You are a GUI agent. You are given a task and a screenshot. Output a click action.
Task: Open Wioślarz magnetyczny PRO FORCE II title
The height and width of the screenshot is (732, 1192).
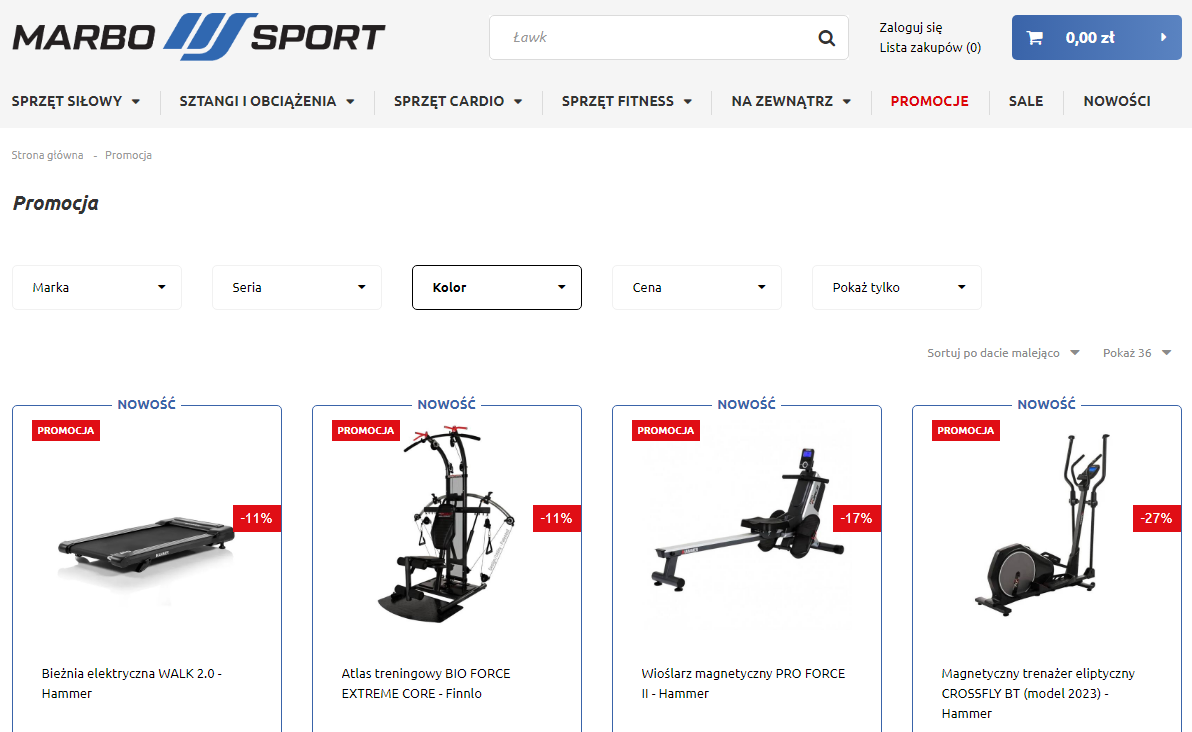coord(743,683)
